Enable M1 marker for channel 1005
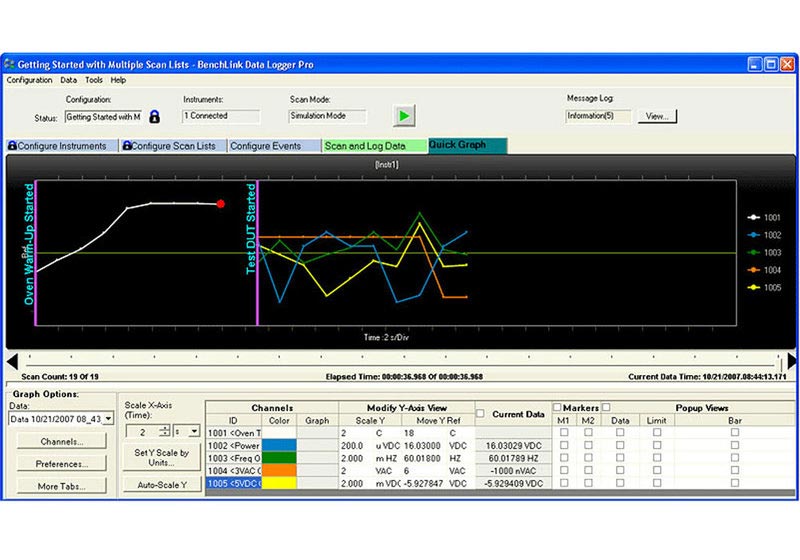 tap(564, 482)
